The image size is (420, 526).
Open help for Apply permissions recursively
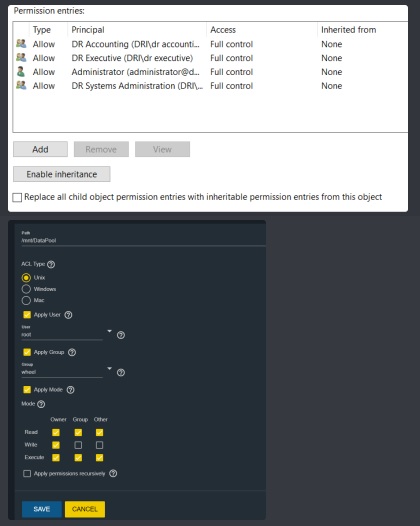113,474
